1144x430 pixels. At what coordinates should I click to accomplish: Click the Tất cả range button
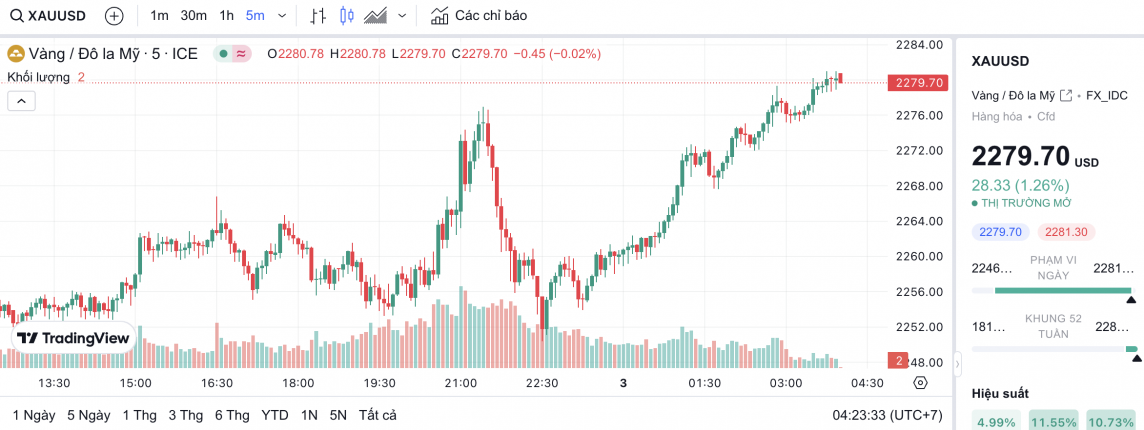[378, 415]
